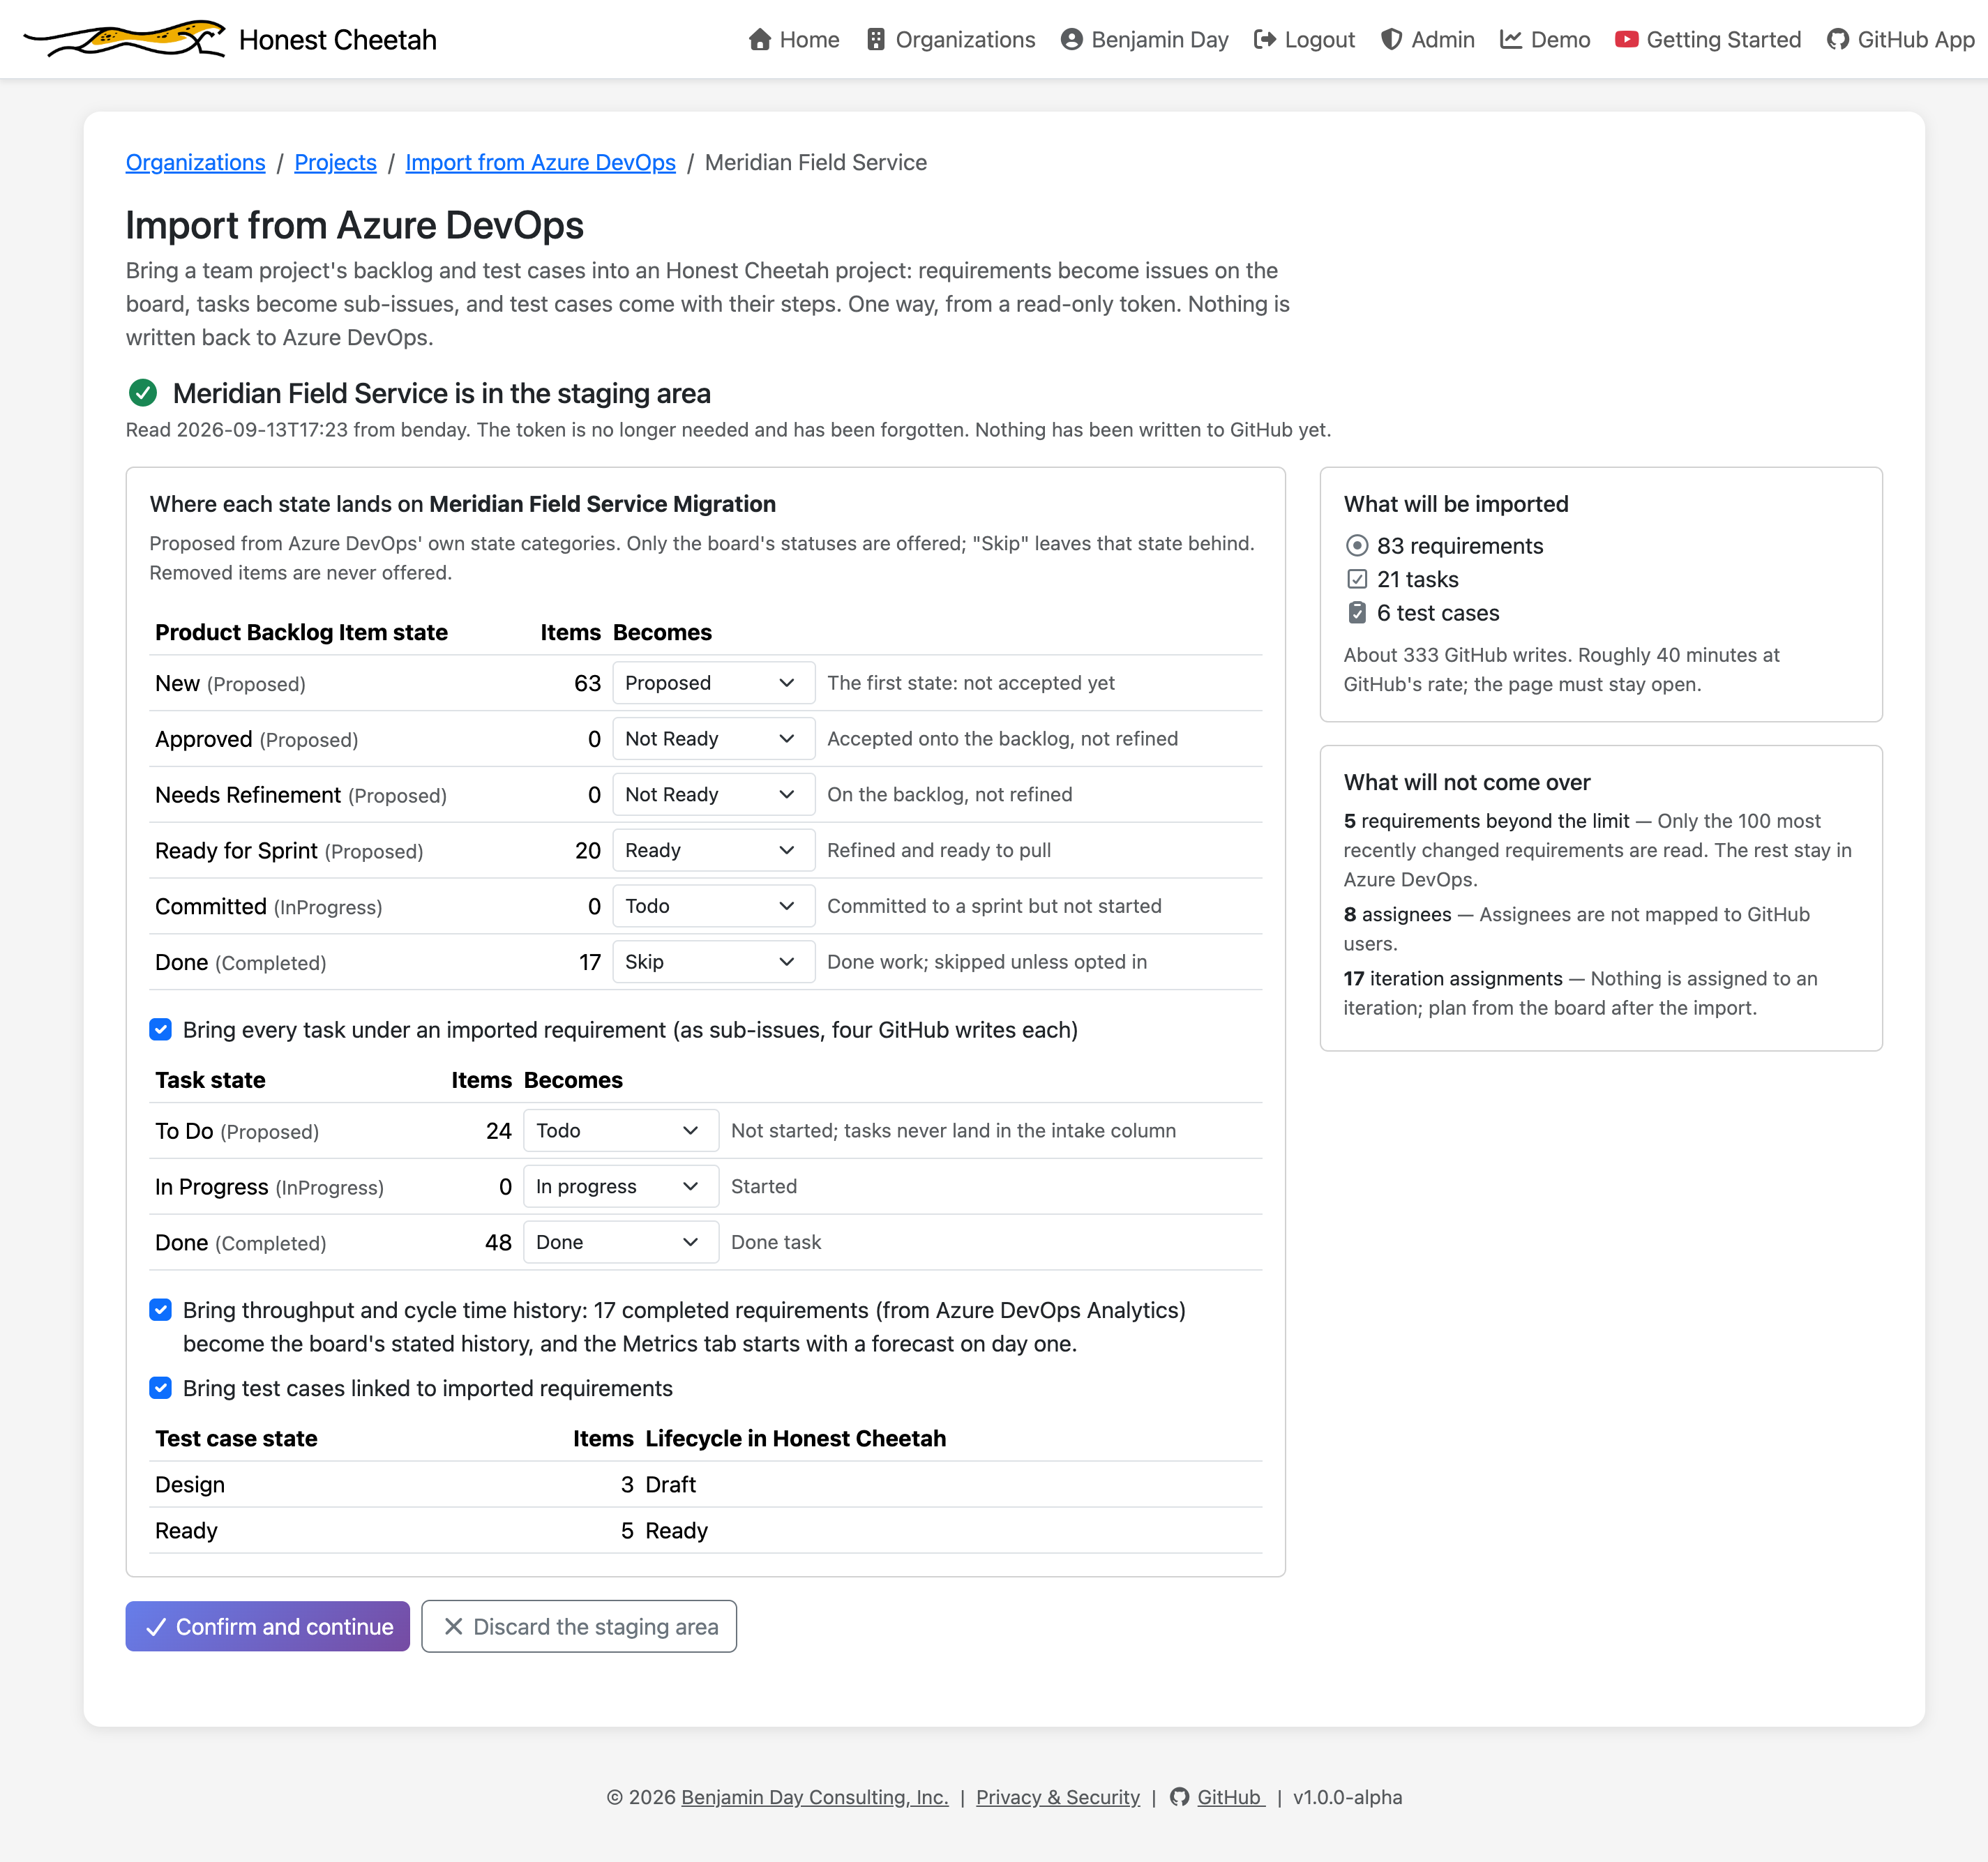Viewport: 1988px width, 1862px height.
Task: Click the tasks checkbox icon beside 21 tasks
Action: click(1357, 579)
